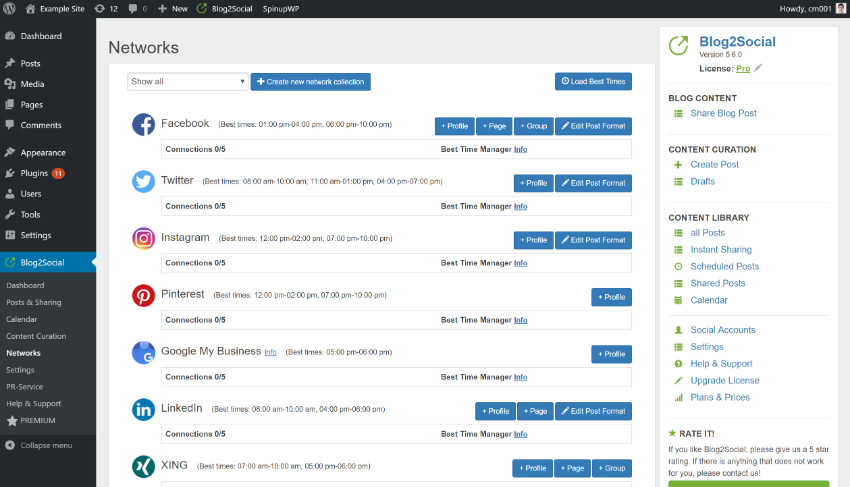Open the Show all dropdown
Screen dimensions: 850x487
188,81
